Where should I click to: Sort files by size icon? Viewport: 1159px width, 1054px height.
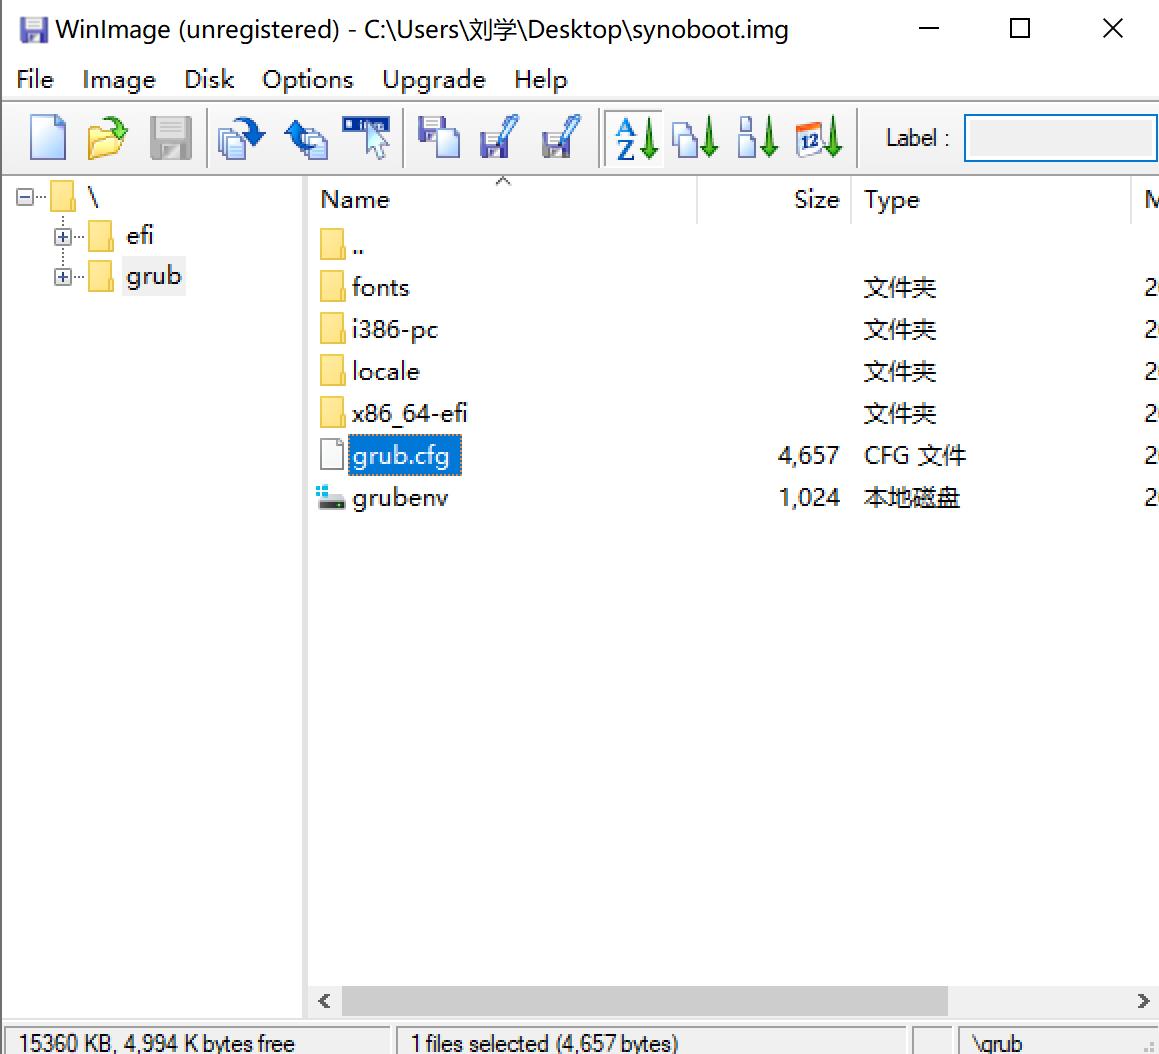click(x=758, y=137)
